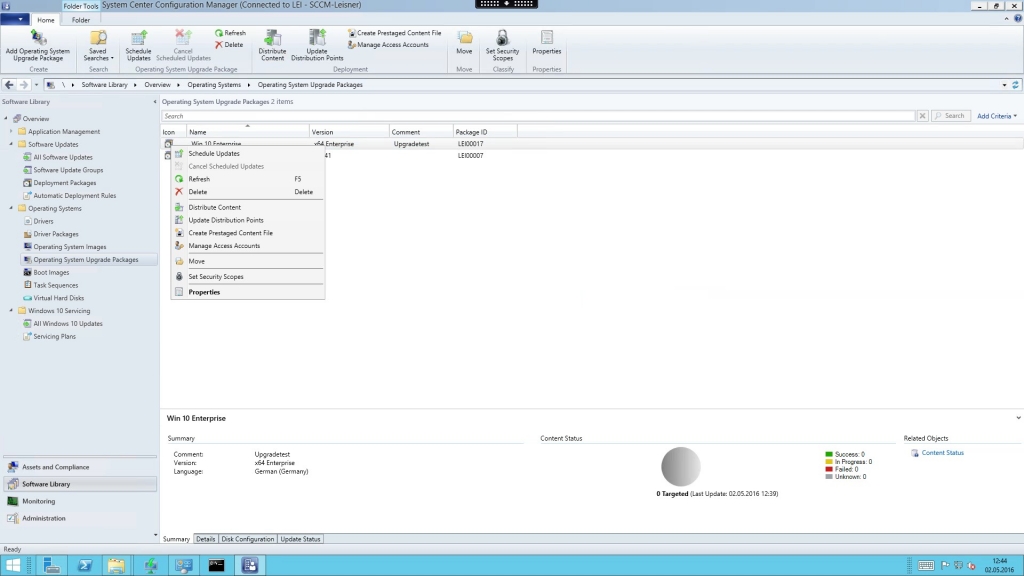The width and height of the screenshot is (1024, 576).
Task: Switch to the Details tab
Action: click(x=205, y=539)
